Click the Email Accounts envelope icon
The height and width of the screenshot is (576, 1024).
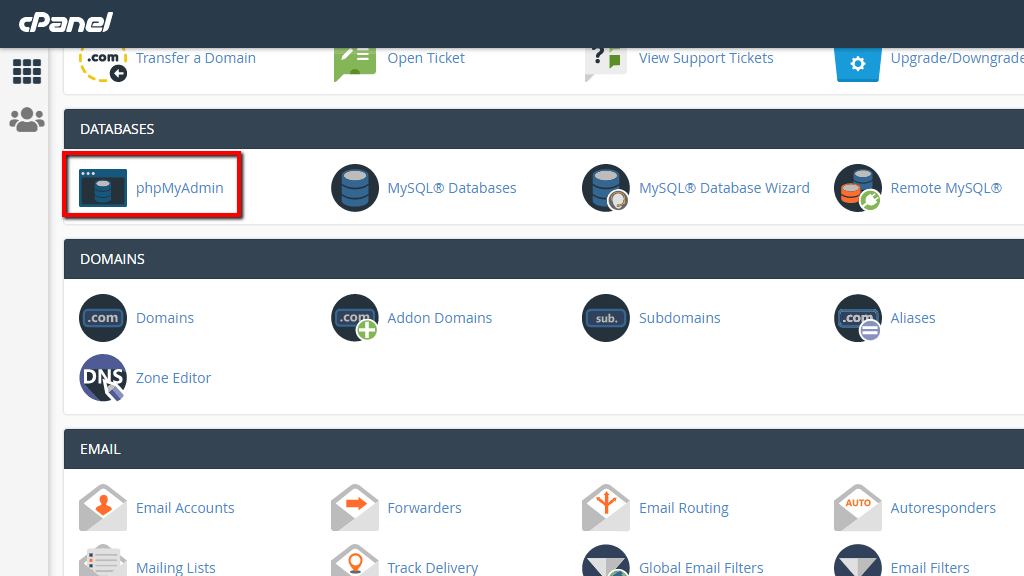point(103,507)
